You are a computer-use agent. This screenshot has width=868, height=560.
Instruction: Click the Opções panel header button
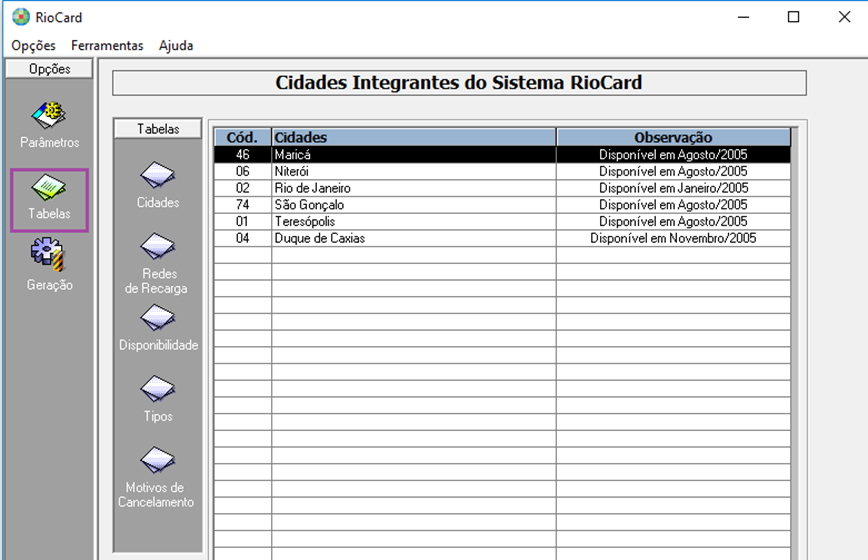(49, 69)
